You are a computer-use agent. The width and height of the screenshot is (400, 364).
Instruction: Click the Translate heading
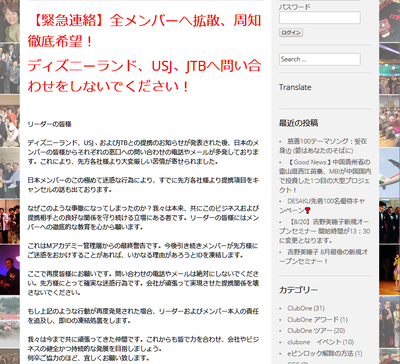click(295, 87)
